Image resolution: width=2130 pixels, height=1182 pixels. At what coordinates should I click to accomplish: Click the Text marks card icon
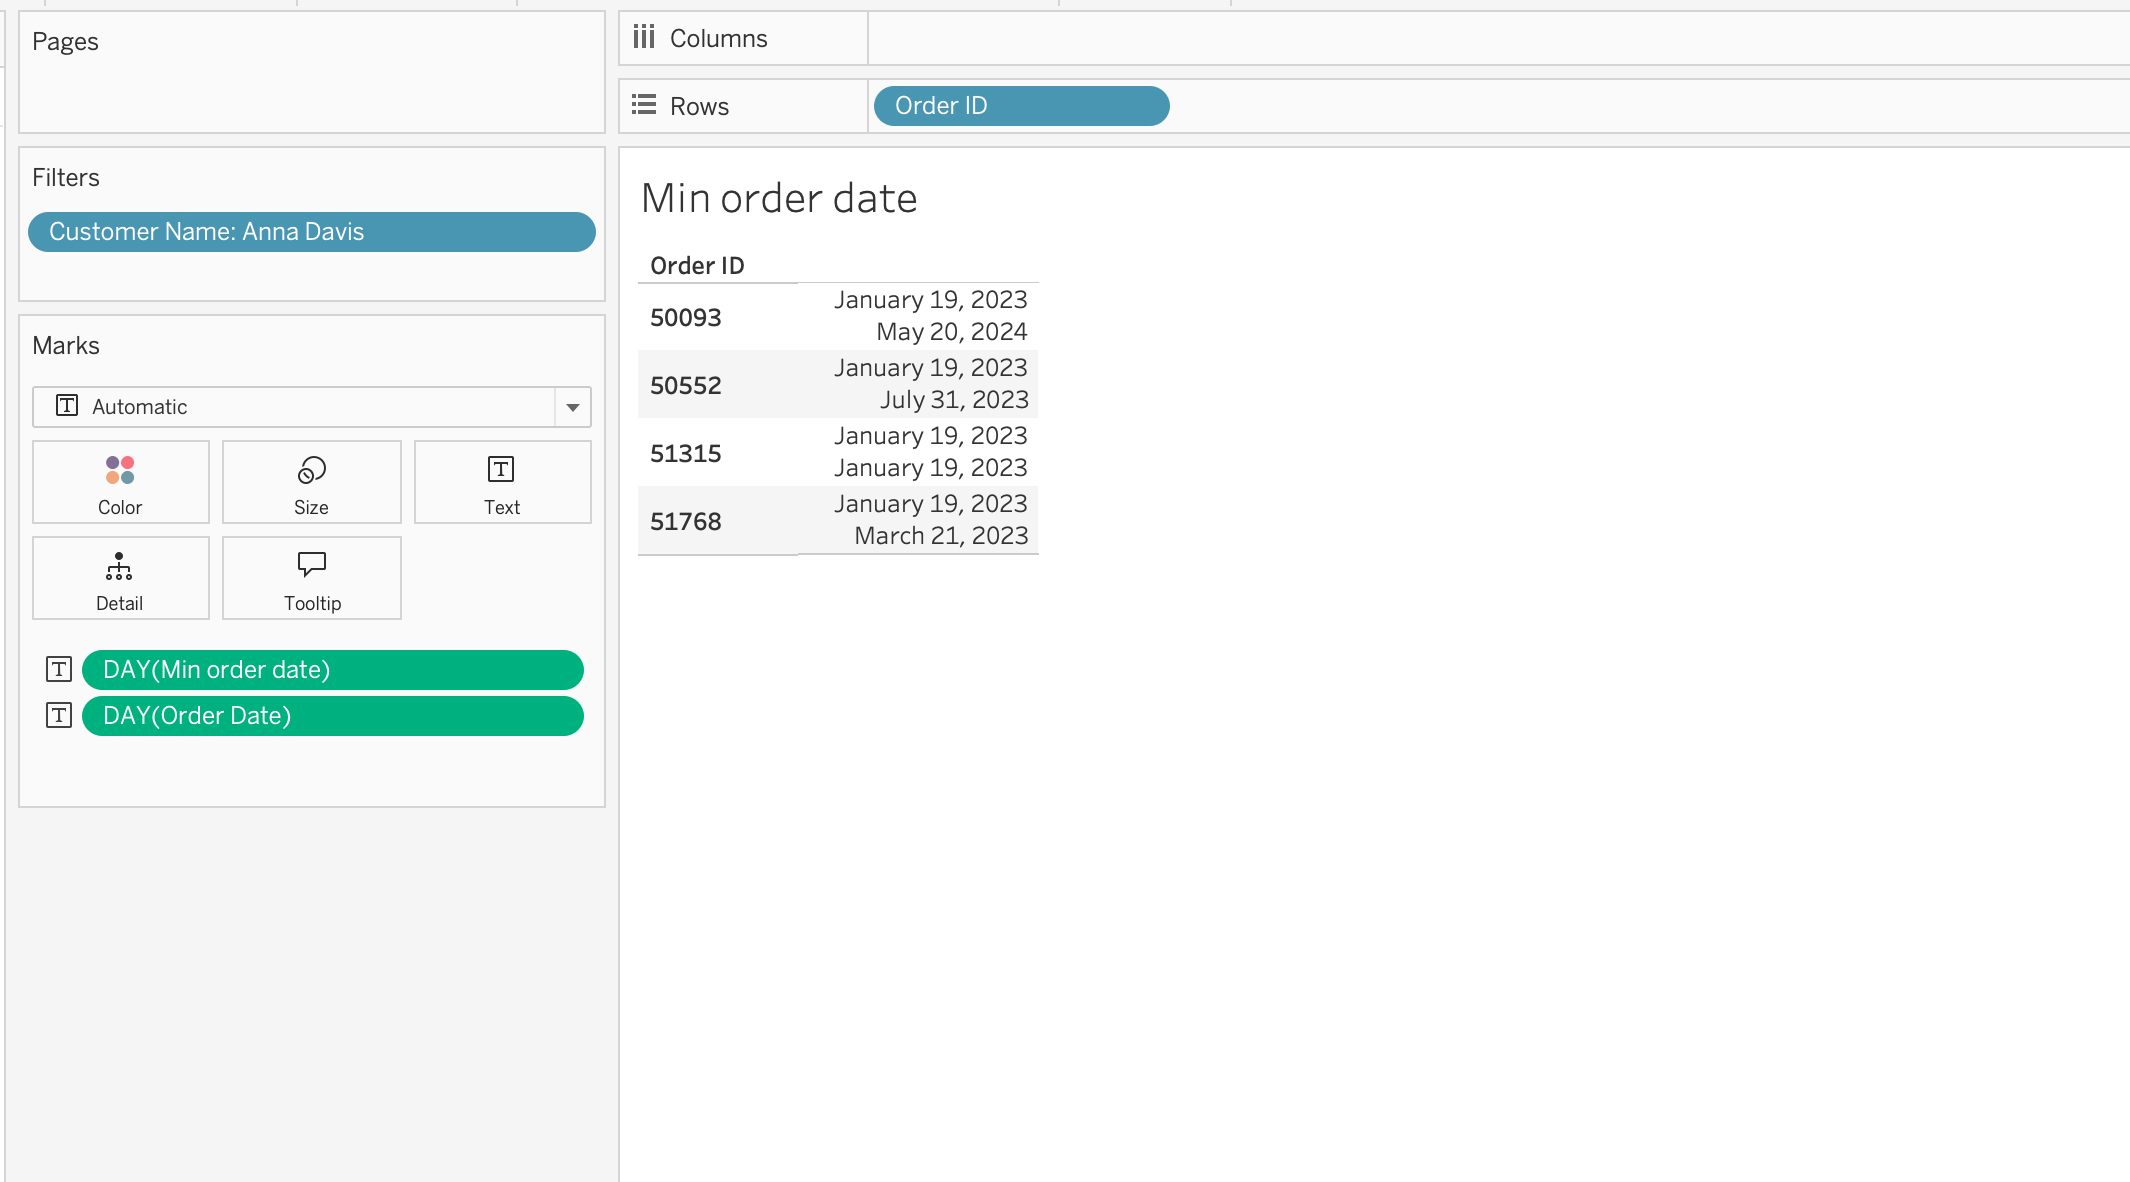tap(501, 470)
